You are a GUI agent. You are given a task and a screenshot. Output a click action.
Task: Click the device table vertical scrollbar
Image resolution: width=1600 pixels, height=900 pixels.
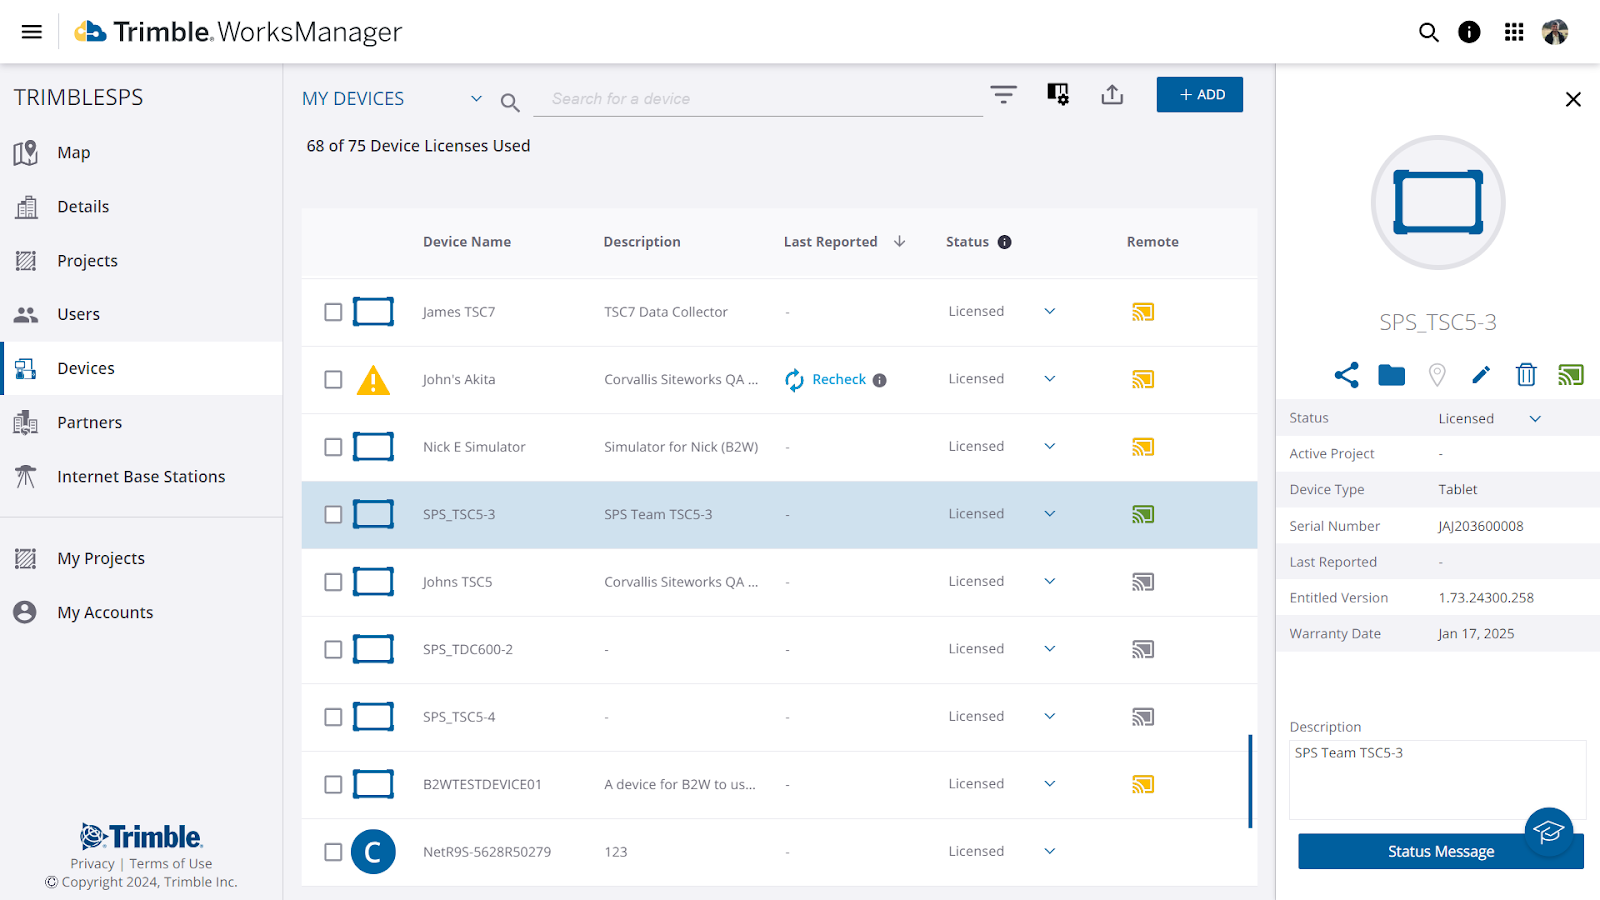(x=1250, y=781)
